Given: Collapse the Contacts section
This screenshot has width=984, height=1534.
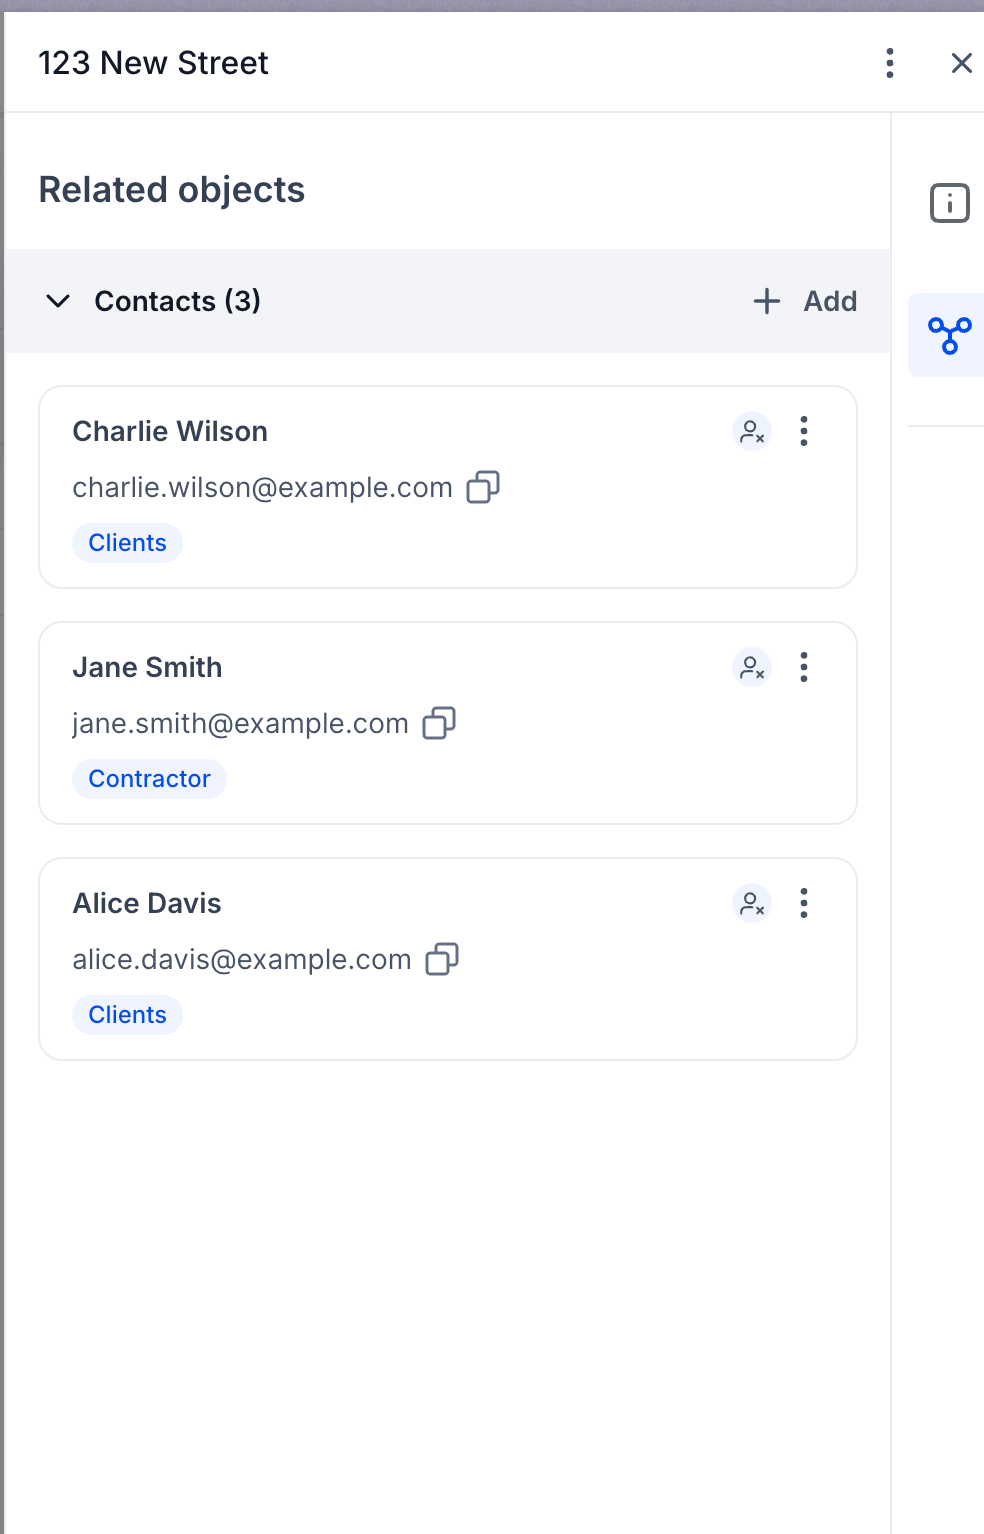Looking at the screenshot, I should 59,301.
